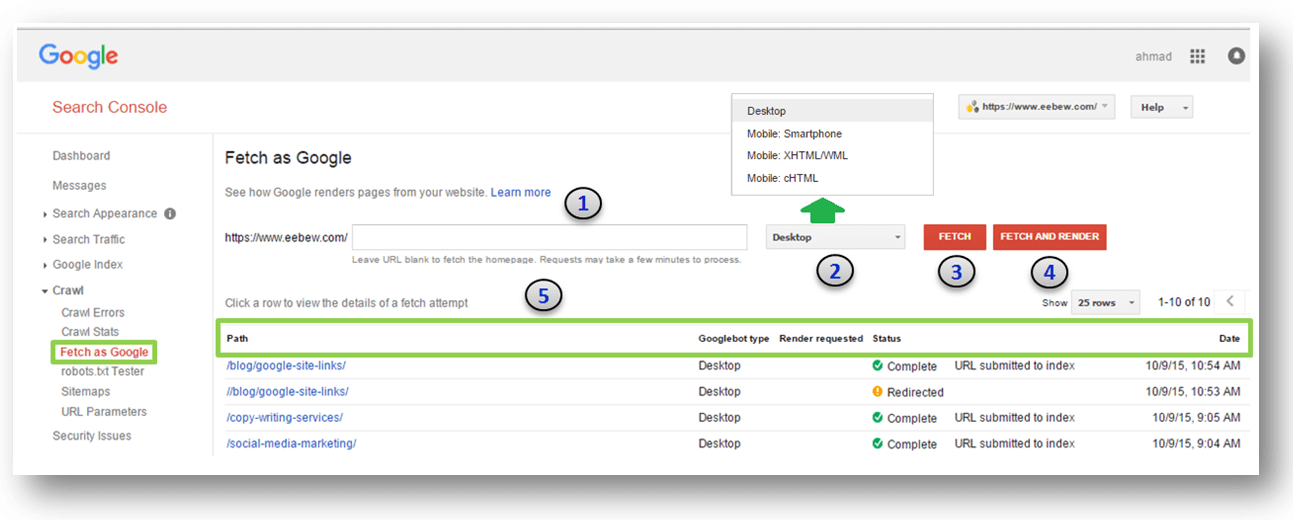Open Crawl Stats
The image size is (1293, 520).
[x=90, y=332]
